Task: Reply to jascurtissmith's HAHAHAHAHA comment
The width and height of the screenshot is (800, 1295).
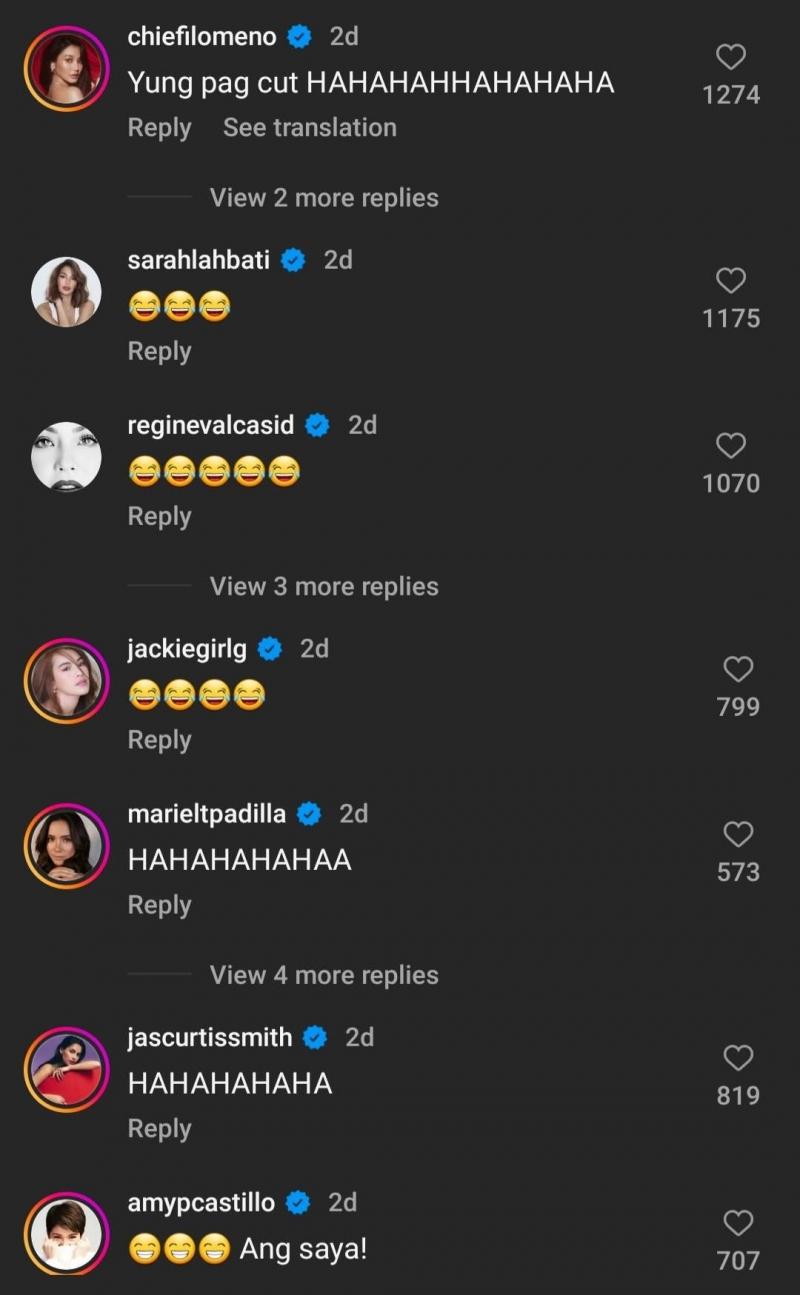Action: click(159, 1129)
